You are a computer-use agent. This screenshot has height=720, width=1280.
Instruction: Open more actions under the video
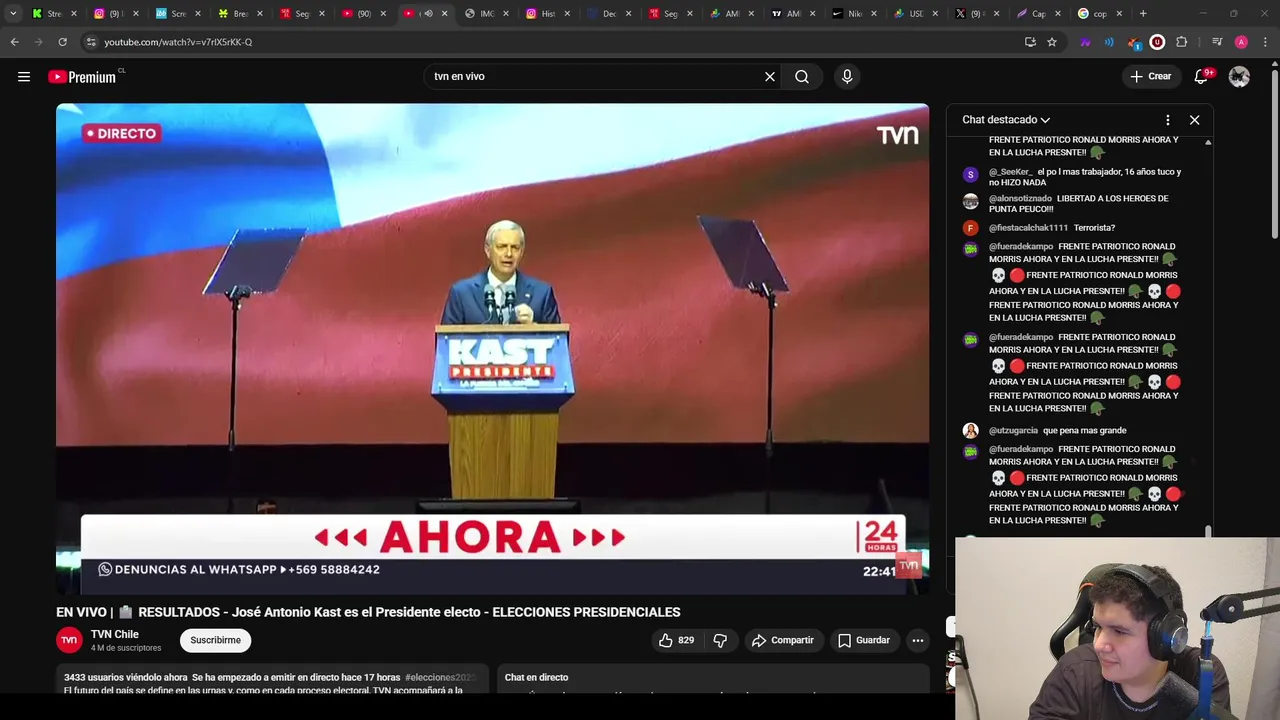click(917, 640)
